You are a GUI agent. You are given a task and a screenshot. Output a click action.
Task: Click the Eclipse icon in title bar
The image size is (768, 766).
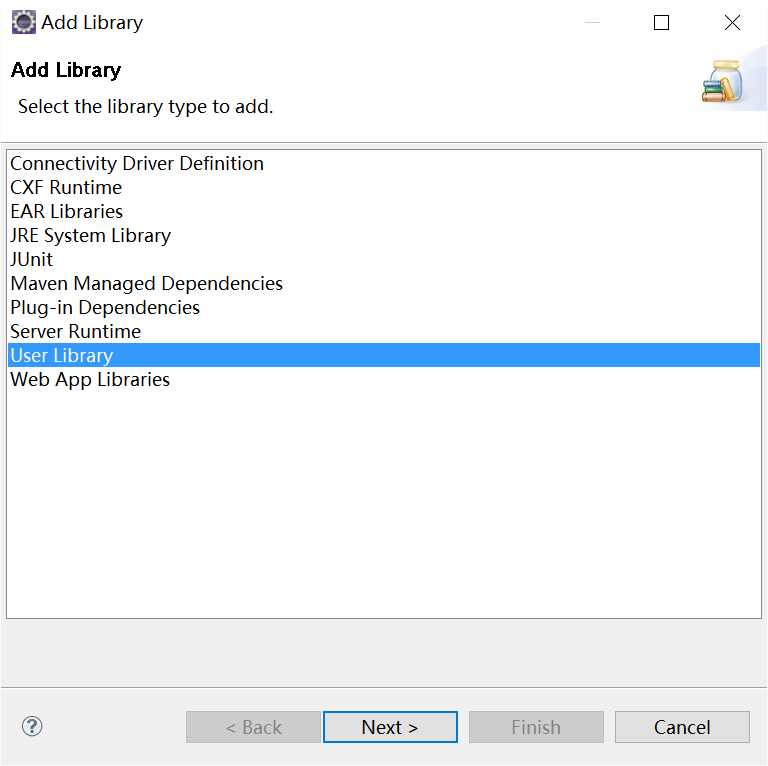(24, 22)
